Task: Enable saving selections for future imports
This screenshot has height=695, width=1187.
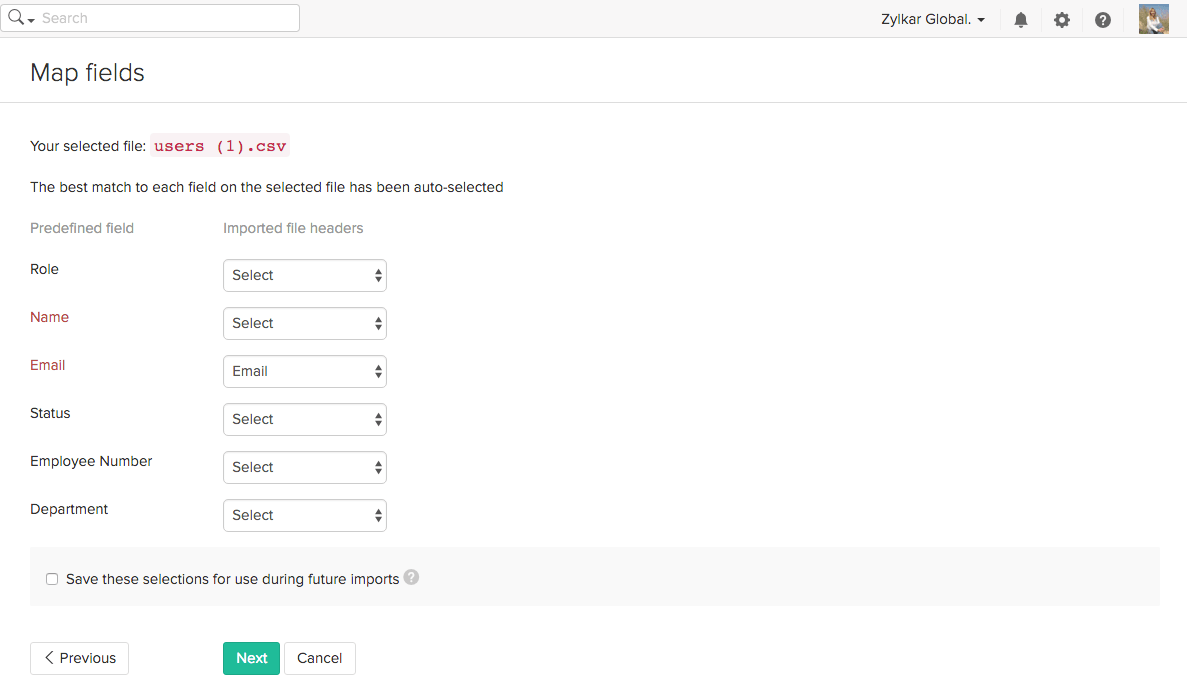Action: pyautogui.click(x=51, y=578)
